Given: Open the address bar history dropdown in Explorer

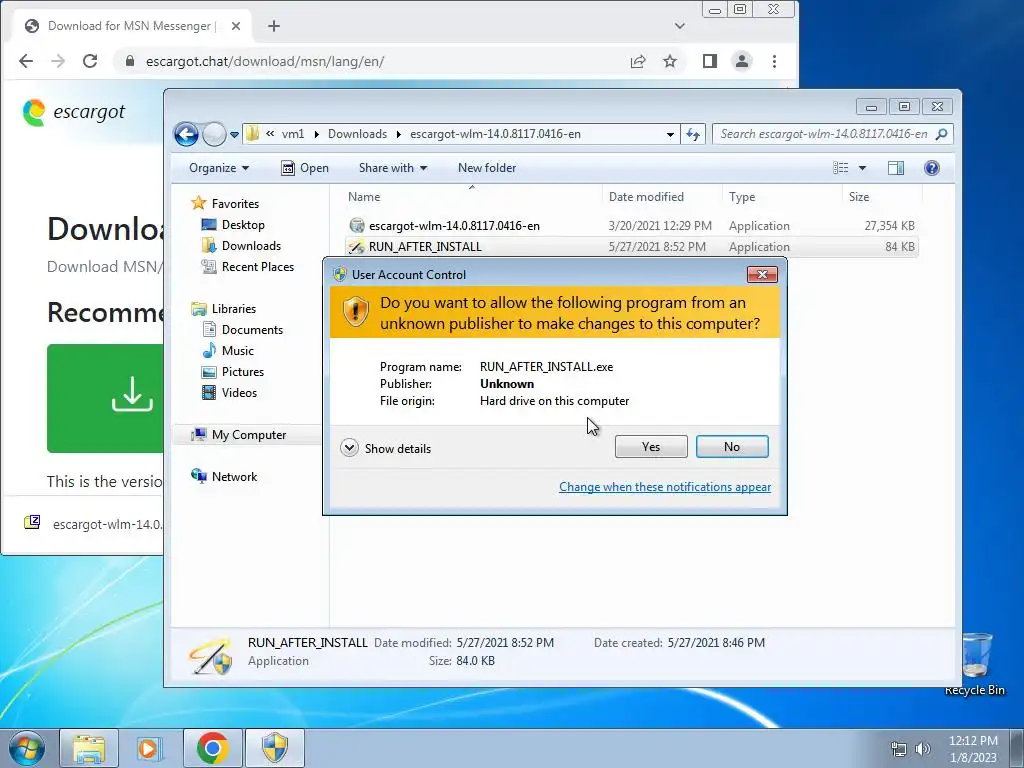Looking at the screenshot, I should click(670, 135).
